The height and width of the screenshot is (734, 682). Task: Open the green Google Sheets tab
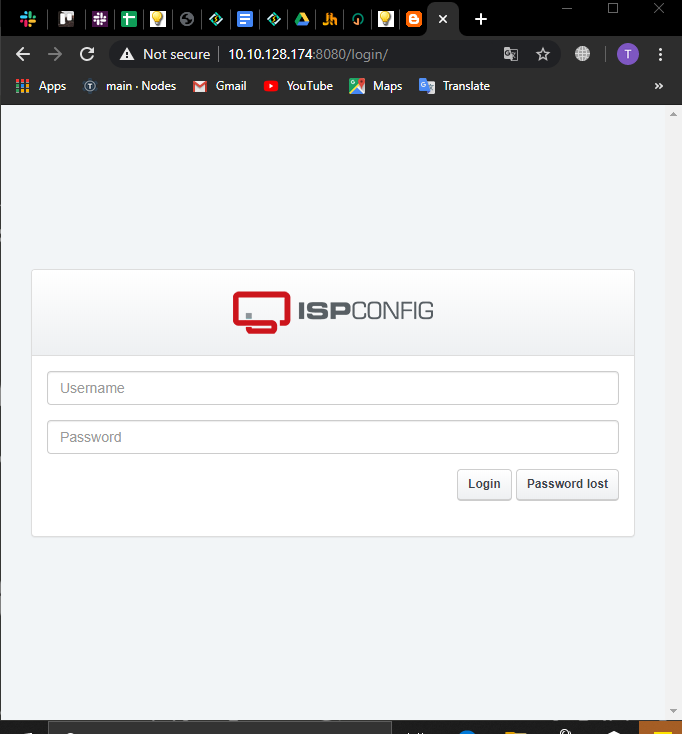(x=129, y=19)
